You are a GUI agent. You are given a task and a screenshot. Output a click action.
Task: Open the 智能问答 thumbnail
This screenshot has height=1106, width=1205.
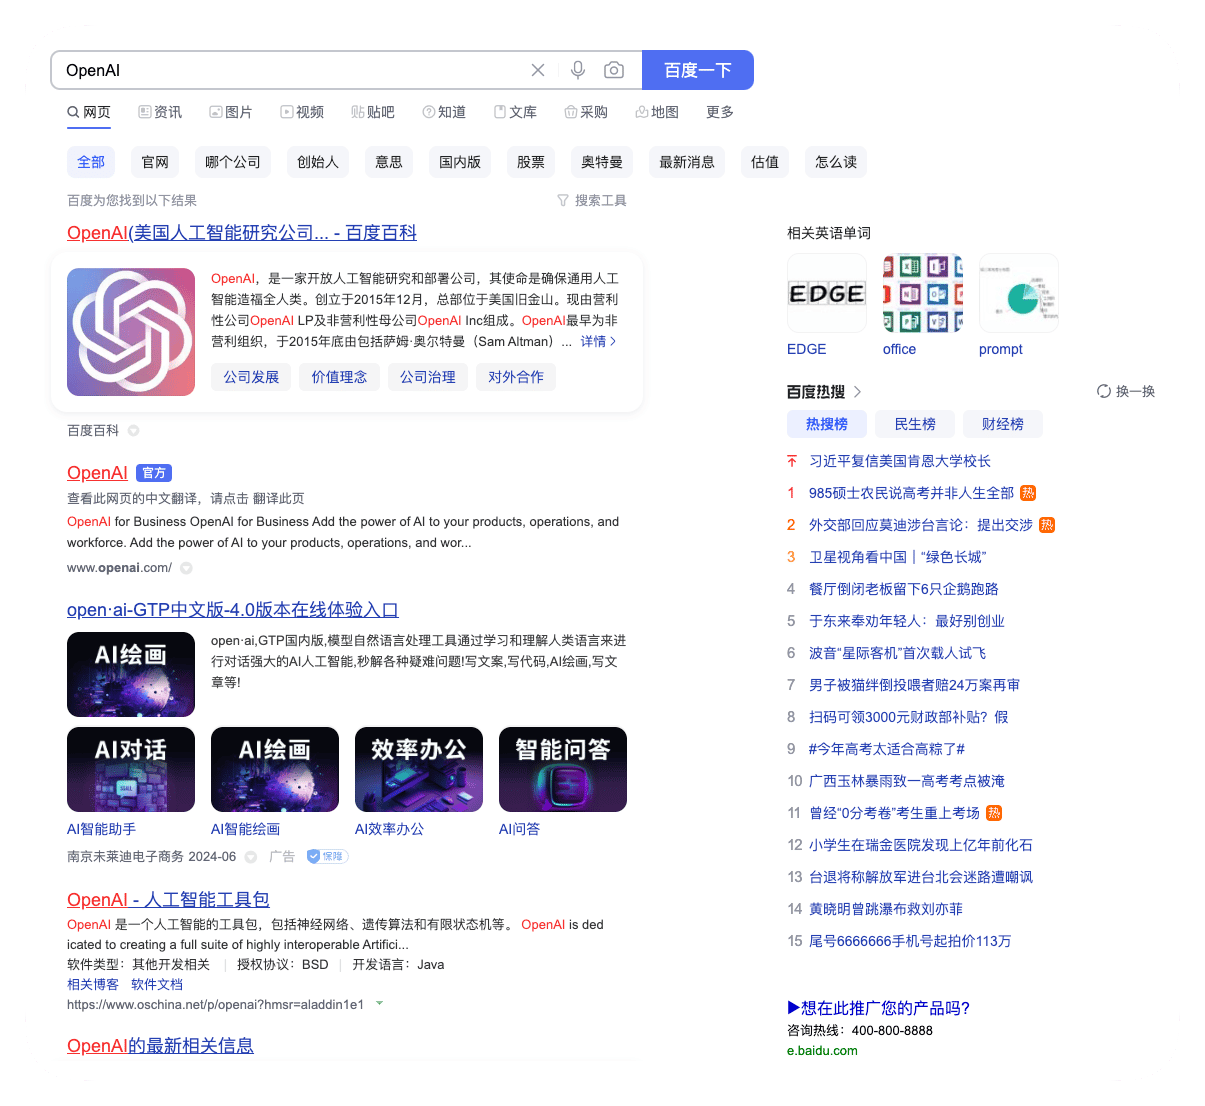563,769
